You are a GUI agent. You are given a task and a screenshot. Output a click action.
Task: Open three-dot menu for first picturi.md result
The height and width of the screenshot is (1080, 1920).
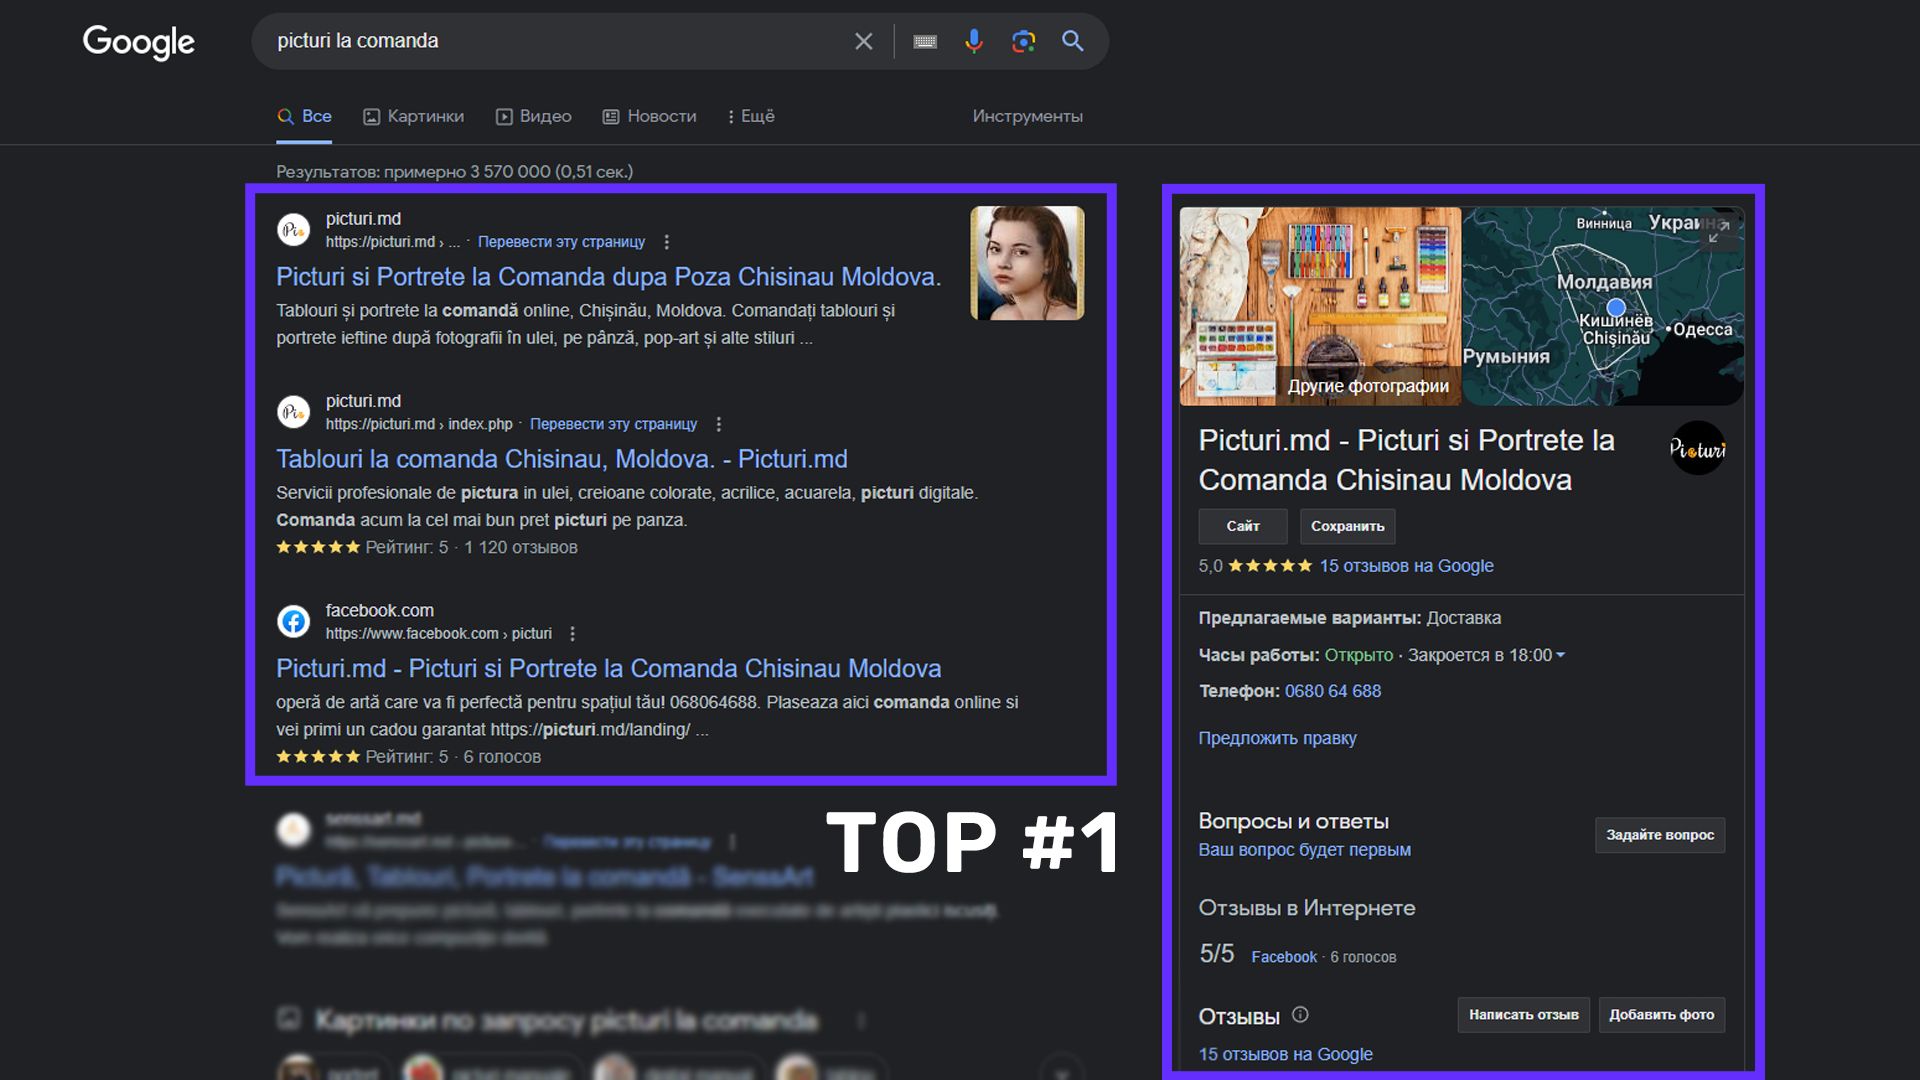[x=667, y=242]
